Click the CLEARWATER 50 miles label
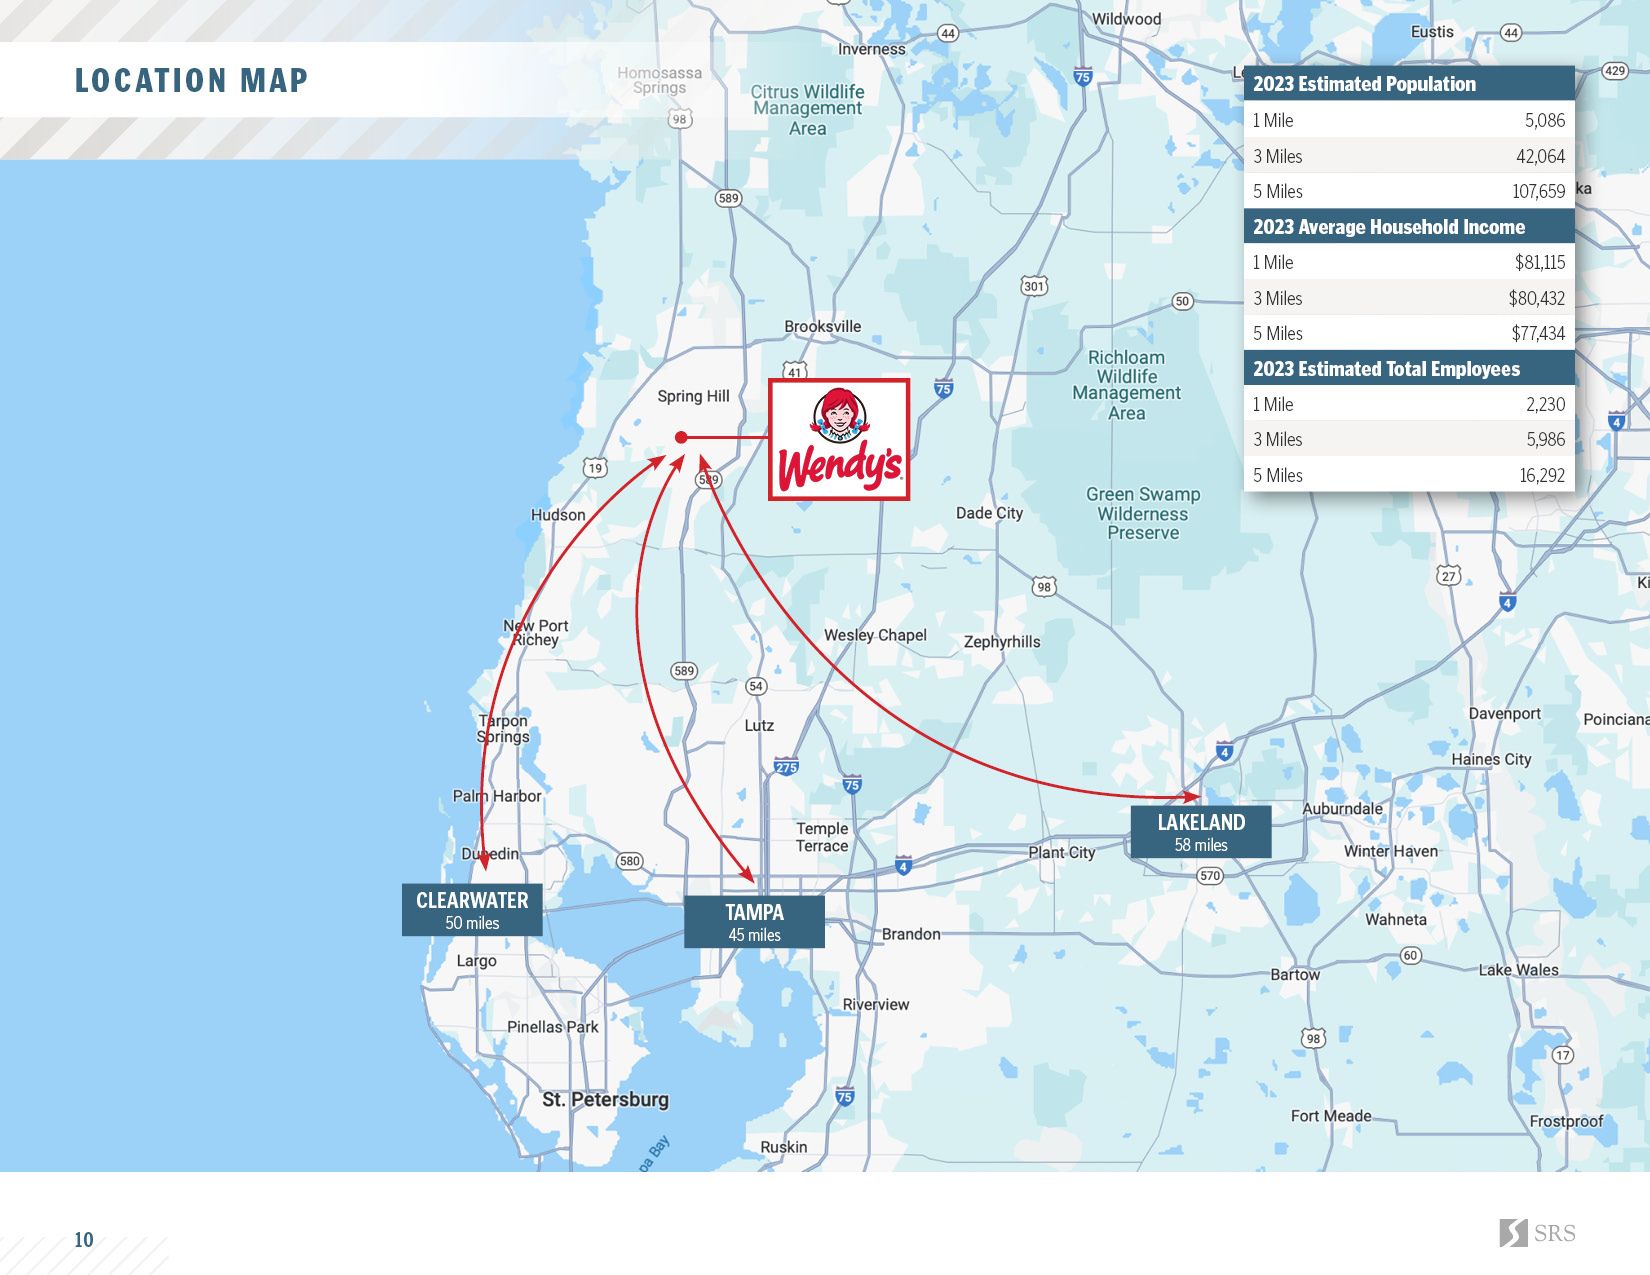The image size is (1650, 1275). (472, 910)
